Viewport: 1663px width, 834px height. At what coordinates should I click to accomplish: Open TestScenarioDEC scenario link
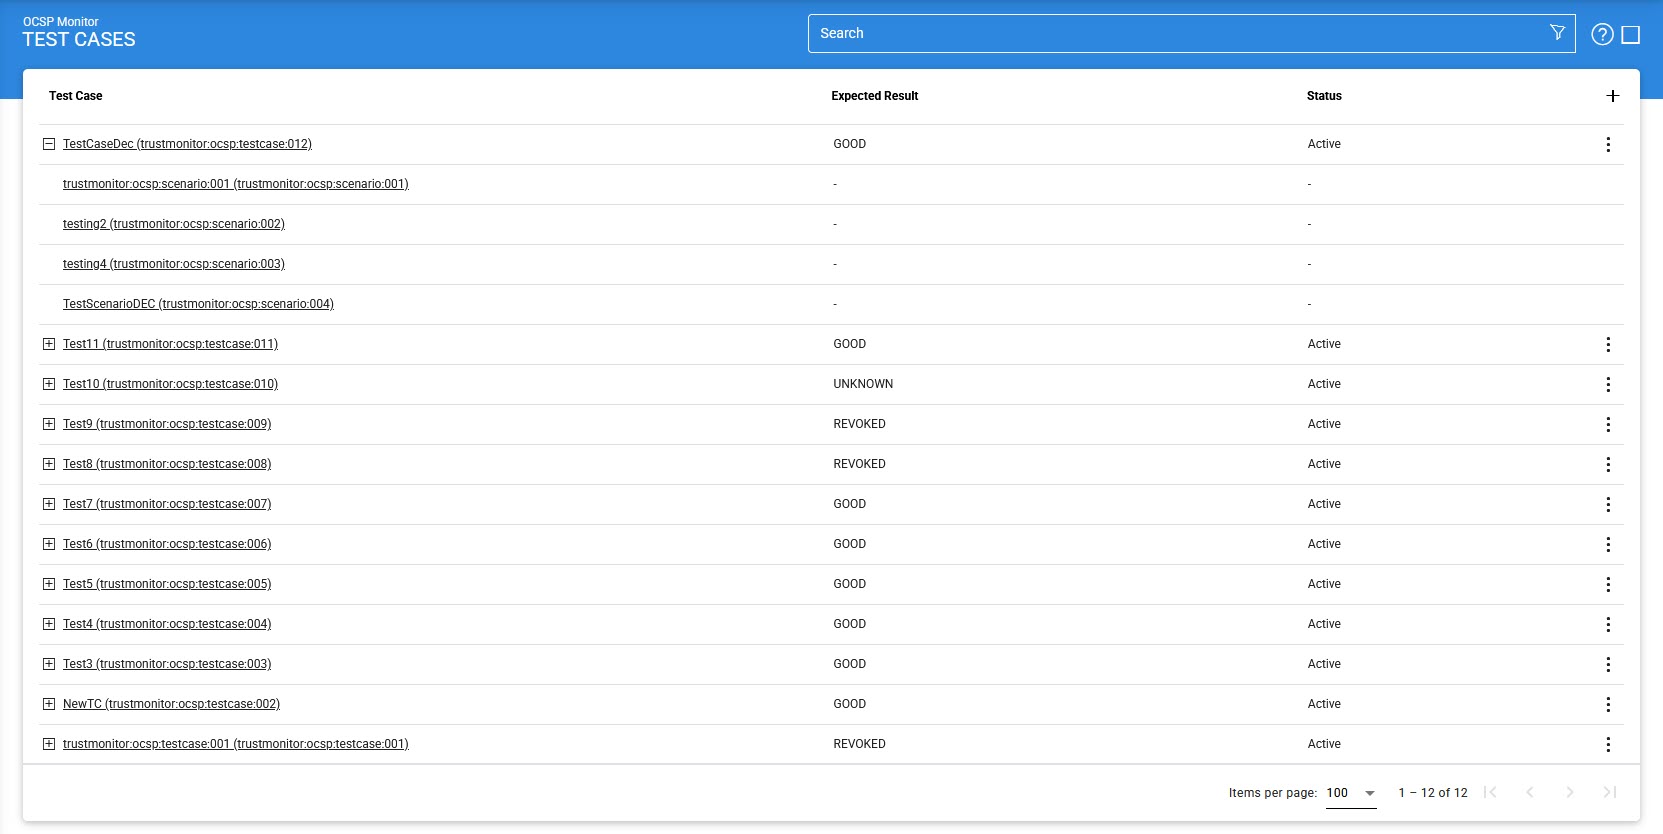pyautogui.click(x=198, y=304)
